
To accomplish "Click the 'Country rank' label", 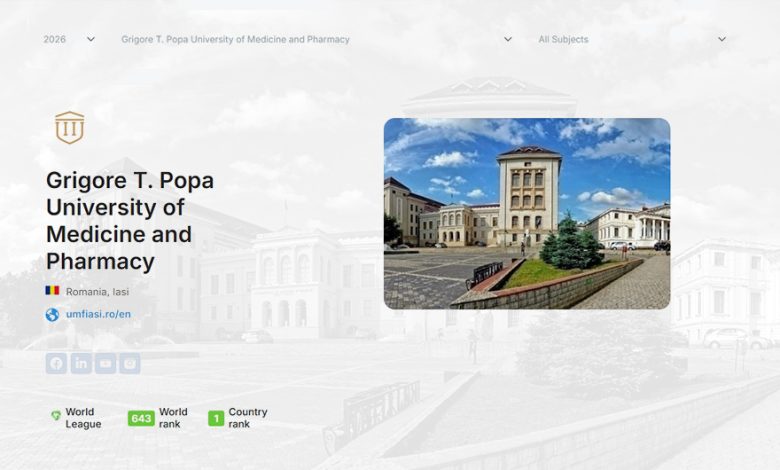I will click(x=248, y=418).
